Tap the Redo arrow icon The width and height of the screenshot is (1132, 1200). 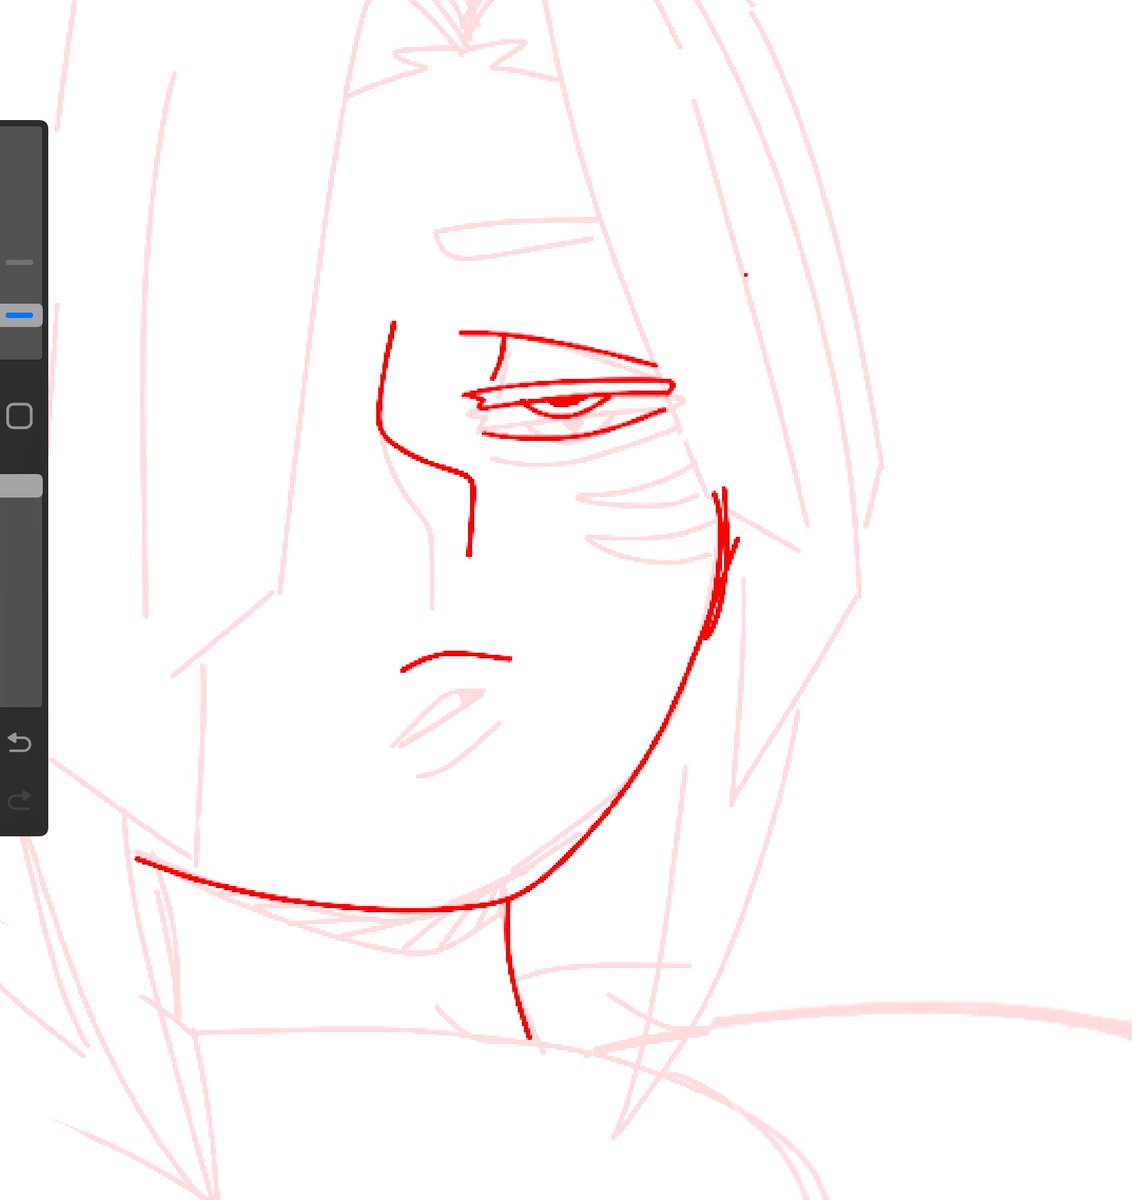(x=18, y=800)
